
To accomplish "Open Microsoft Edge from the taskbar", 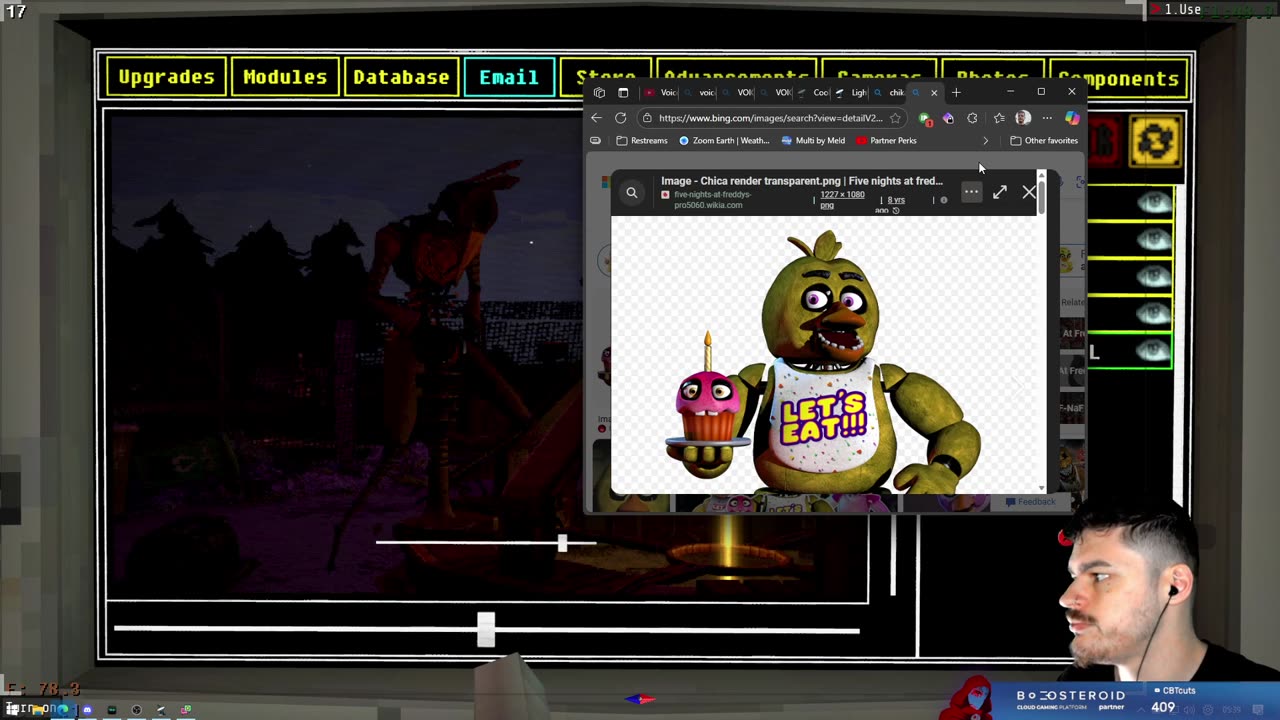I will tap(63, 710).
